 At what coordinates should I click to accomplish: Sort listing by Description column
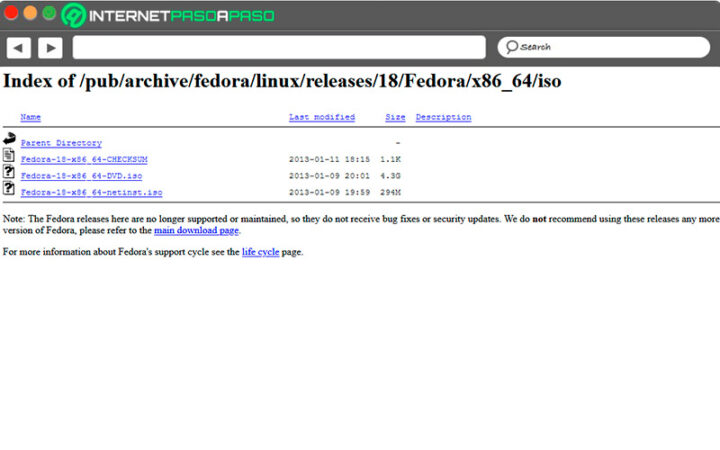click(x=444, y=117)
